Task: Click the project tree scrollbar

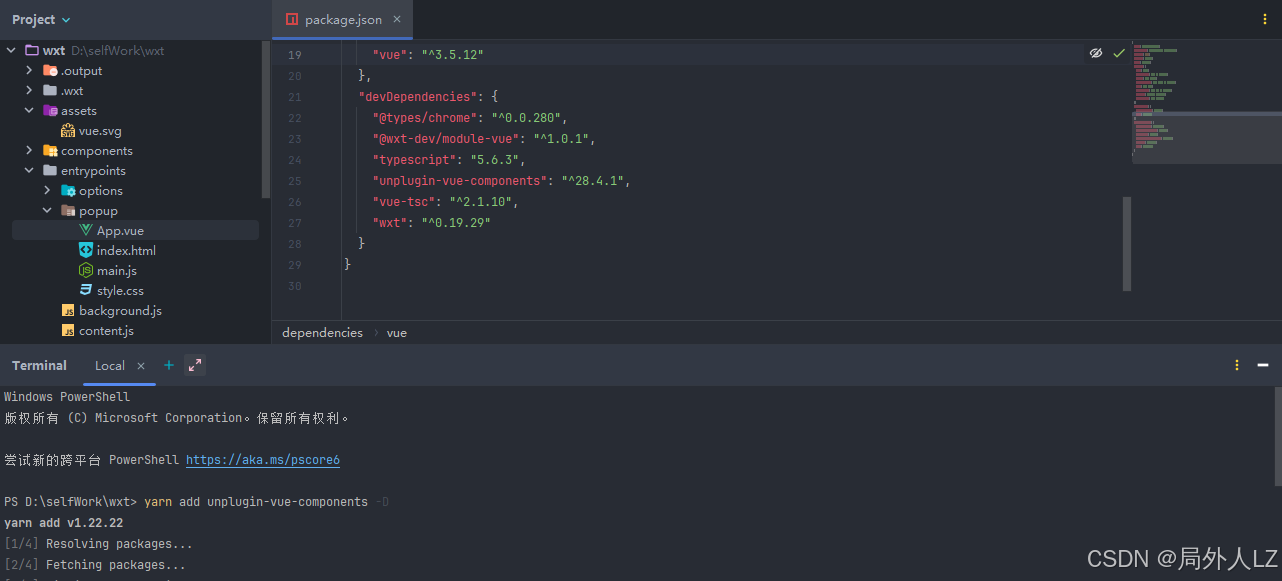Action: (265, 120)
